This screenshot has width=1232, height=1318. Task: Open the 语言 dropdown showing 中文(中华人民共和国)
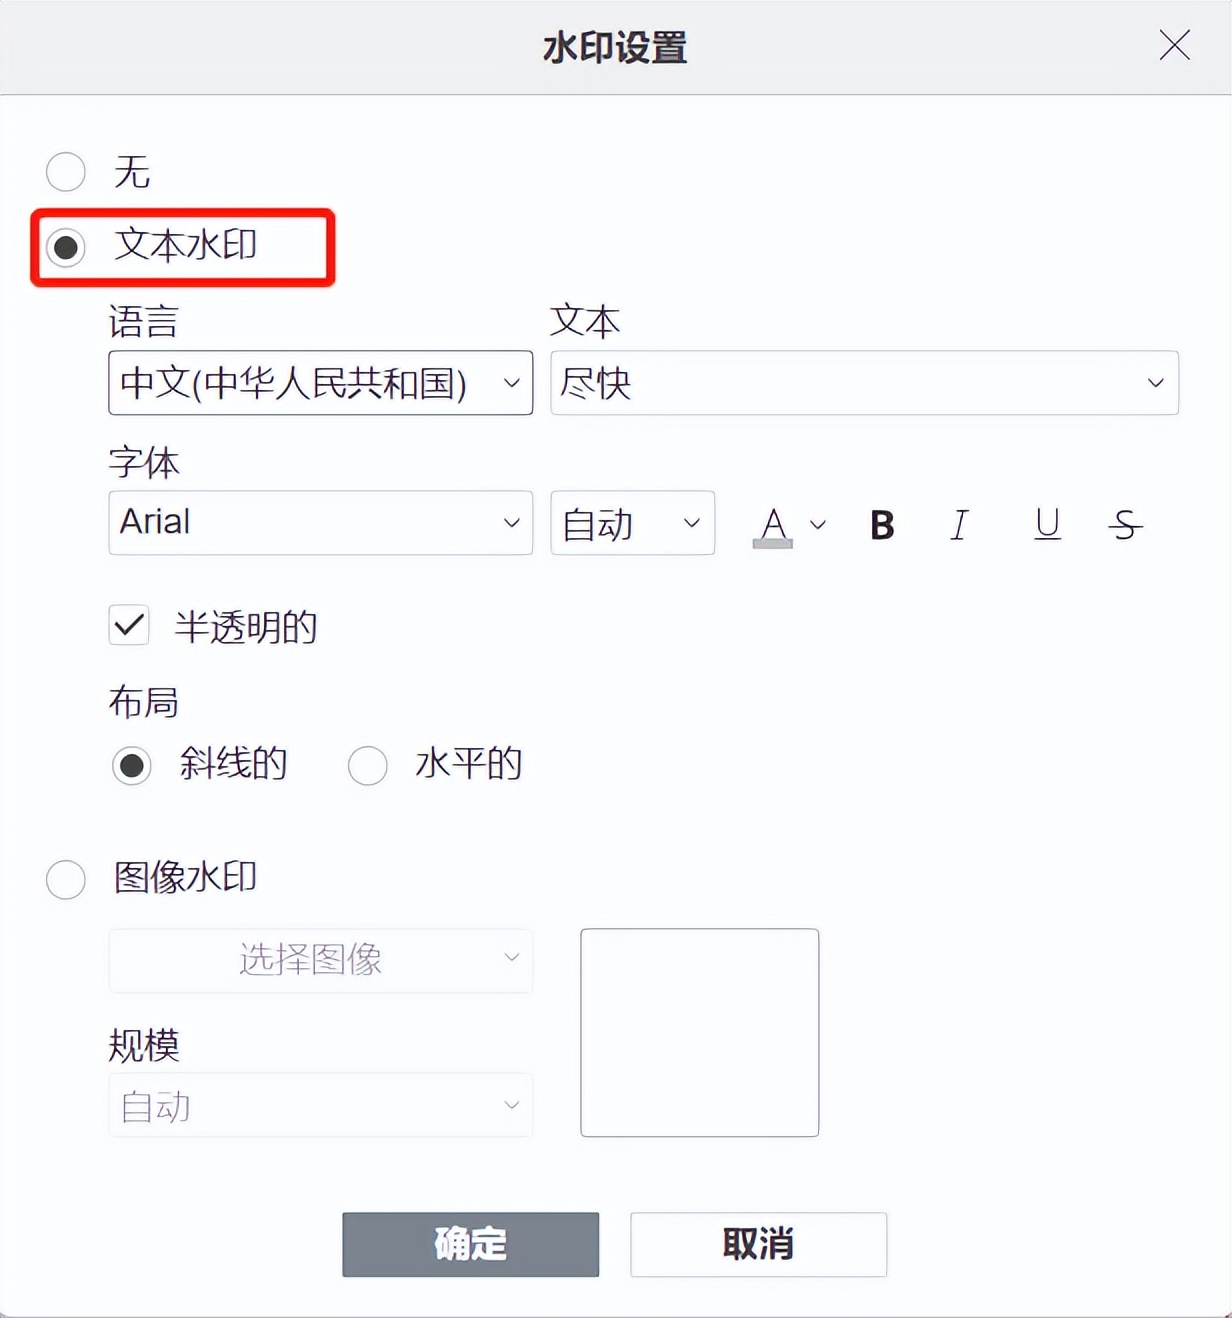(x=320, y=383)
